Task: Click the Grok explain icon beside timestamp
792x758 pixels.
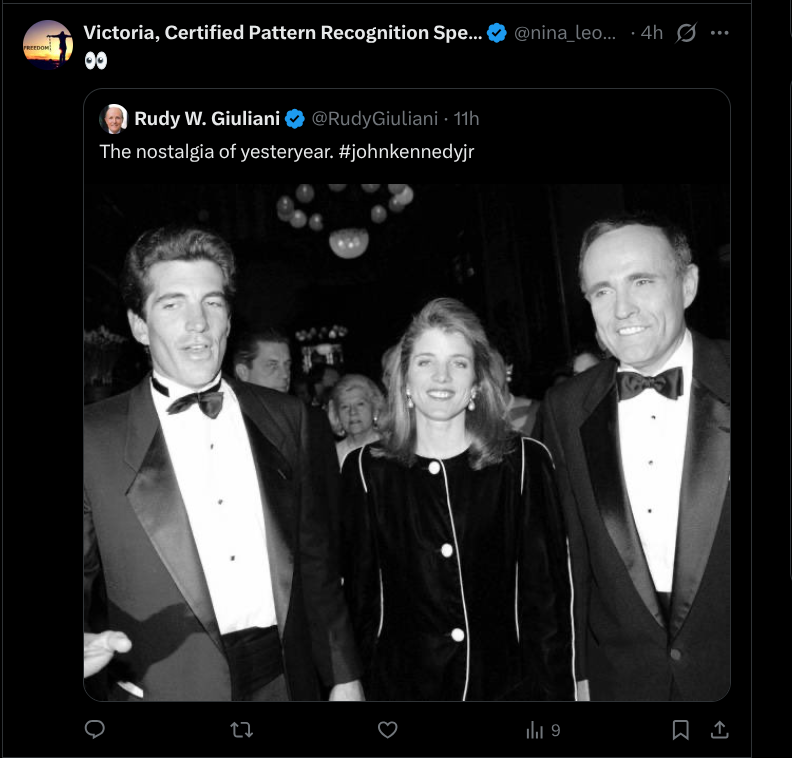Action: tap(685, 33)
